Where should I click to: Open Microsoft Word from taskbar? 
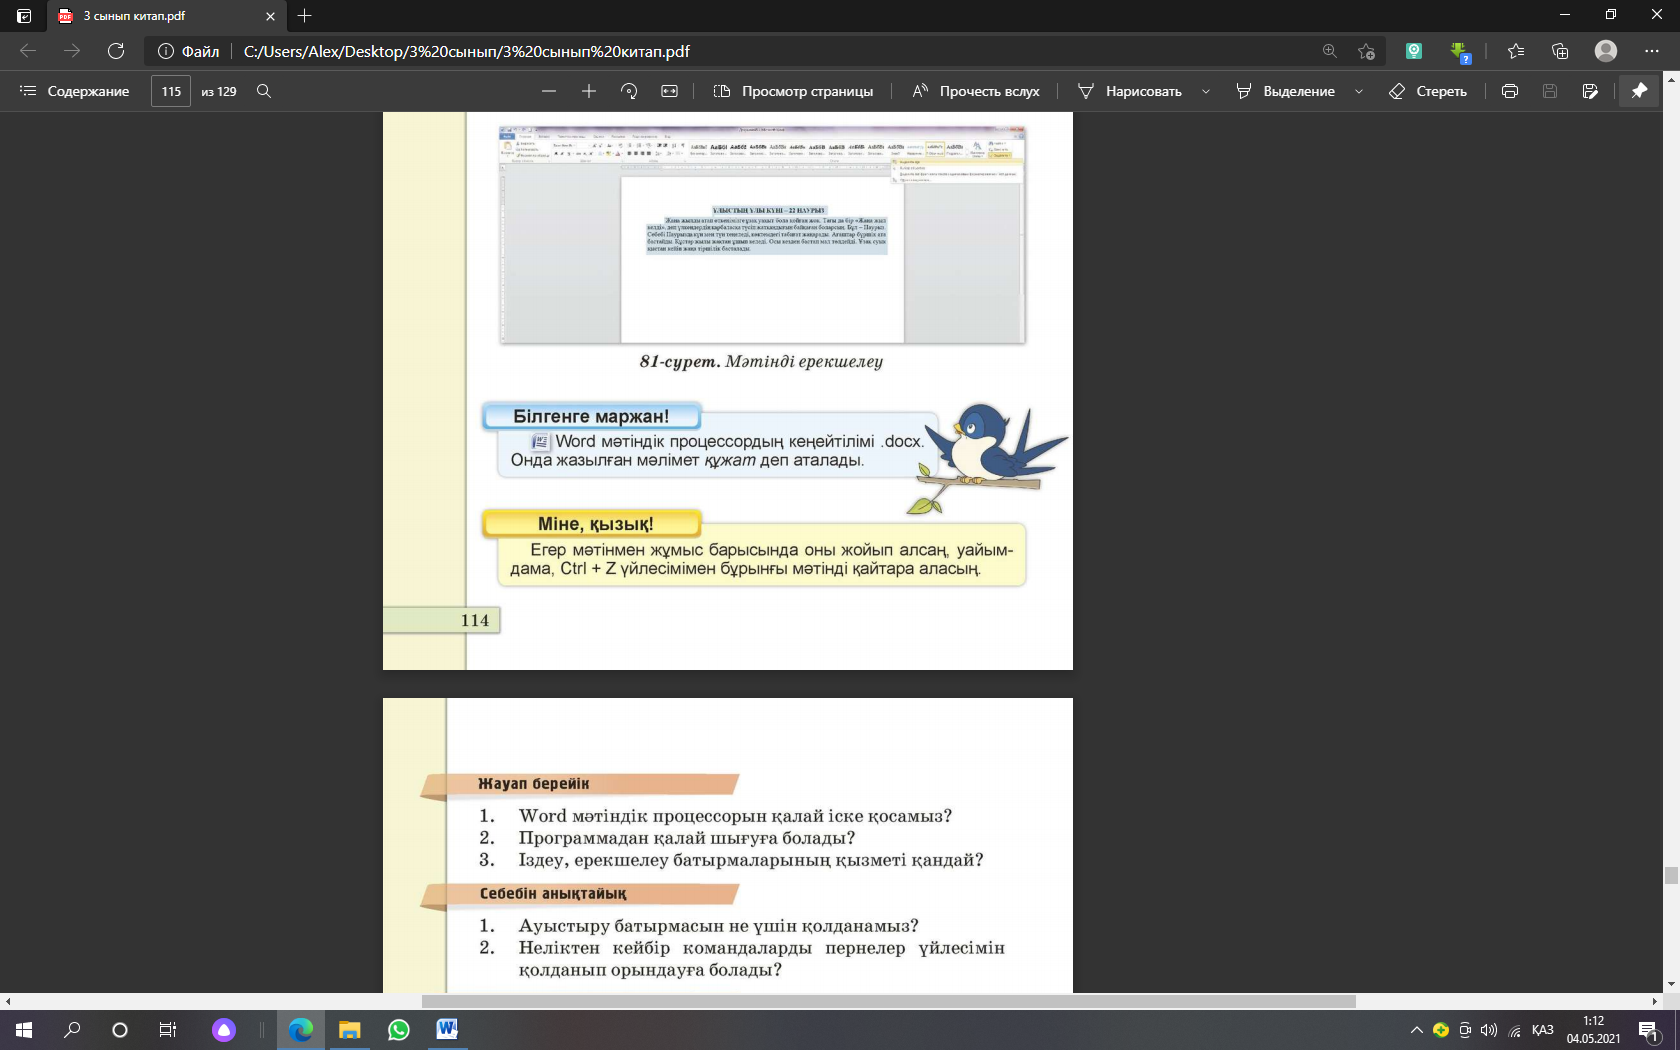point(447,1029)
